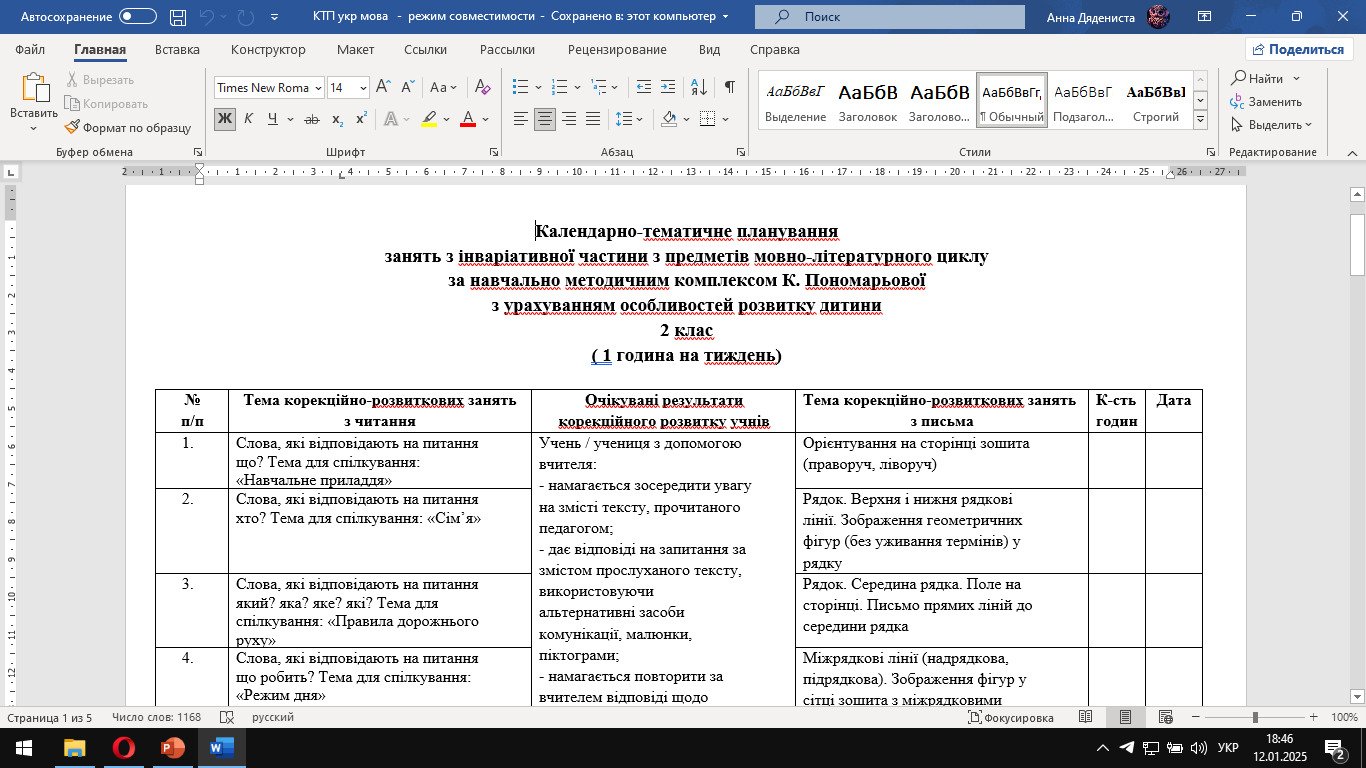
Task: Switch to the Рецензирование tab
Action: (x=617, y=50)
